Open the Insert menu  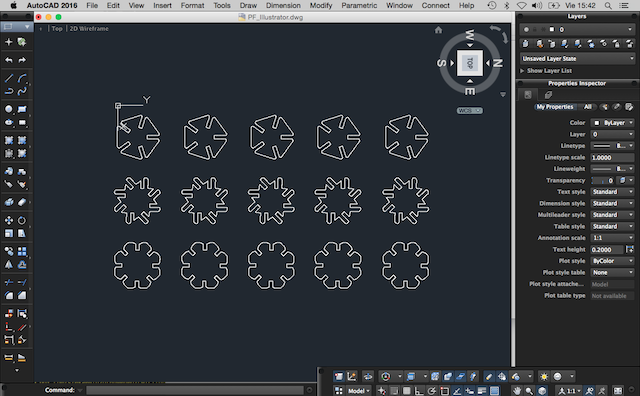(x=162, y=5)
